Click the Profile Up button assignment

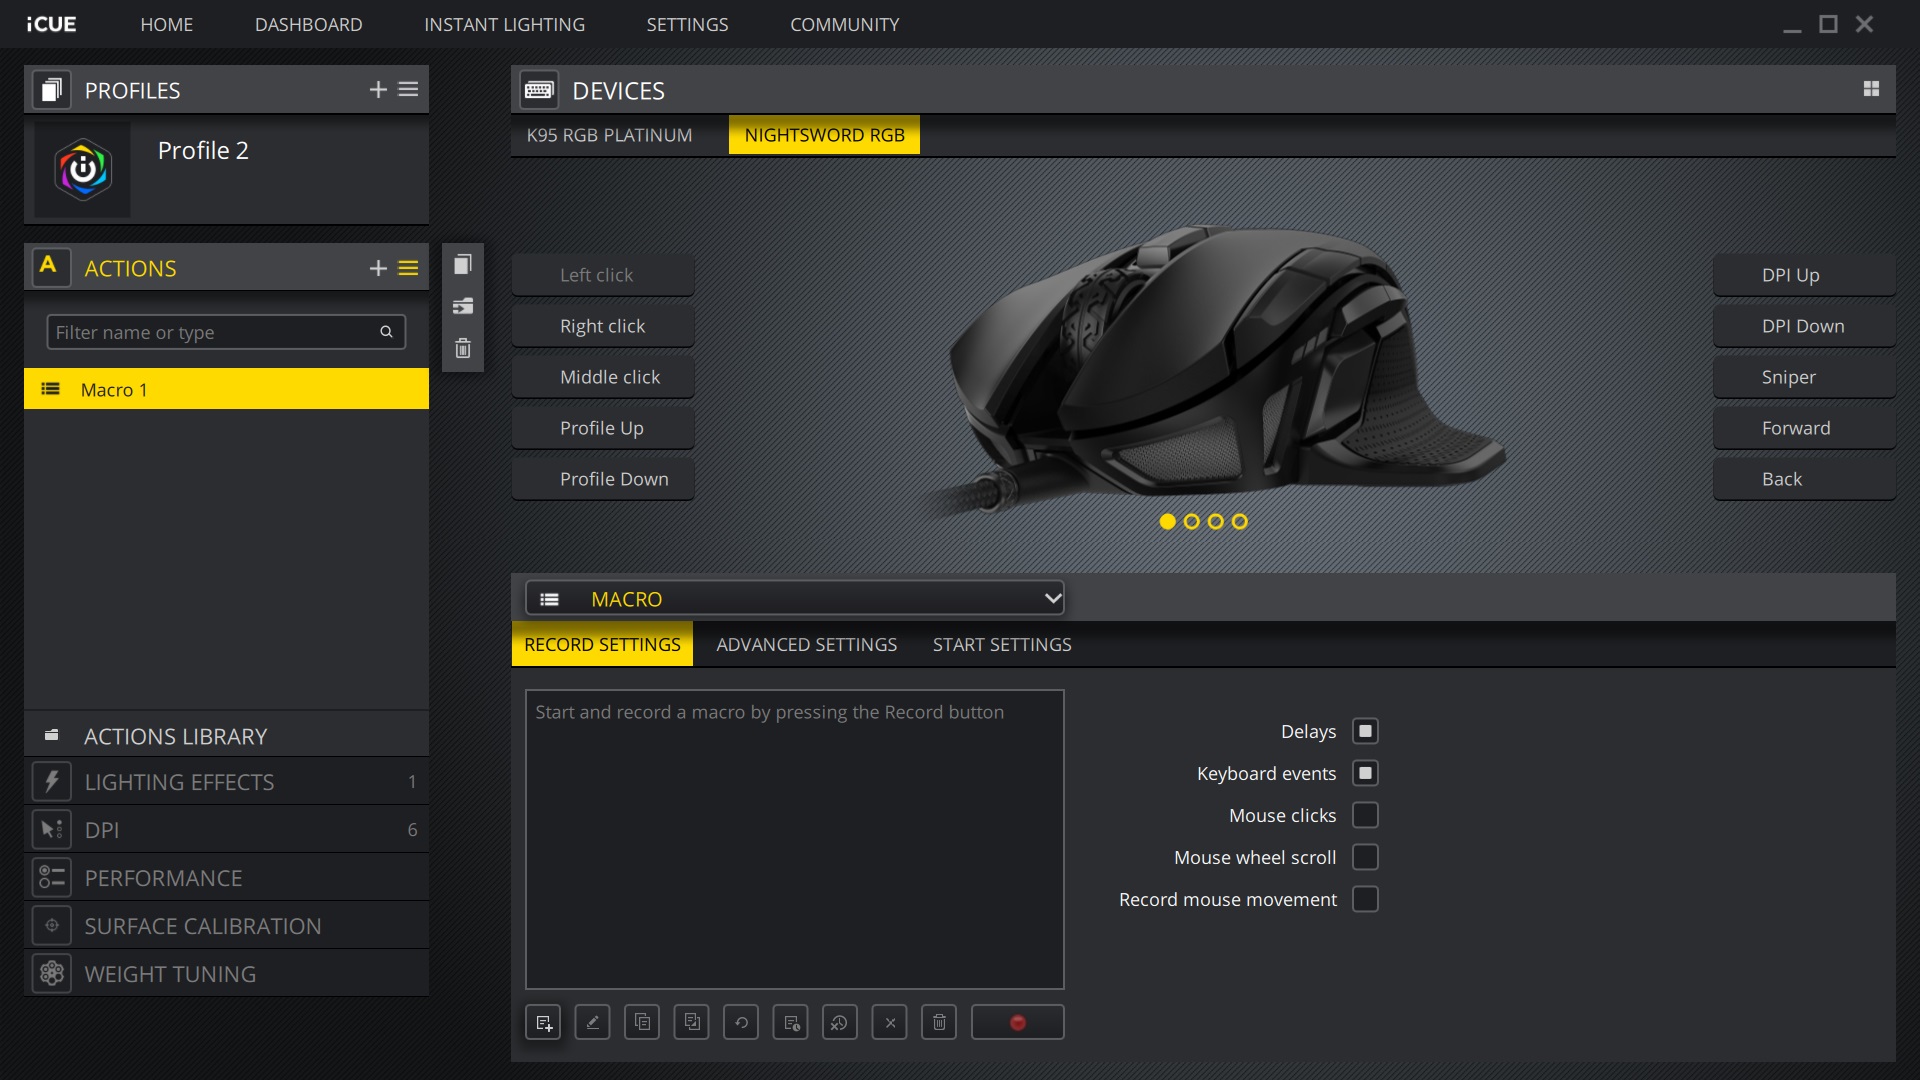(x=602, y=428)
